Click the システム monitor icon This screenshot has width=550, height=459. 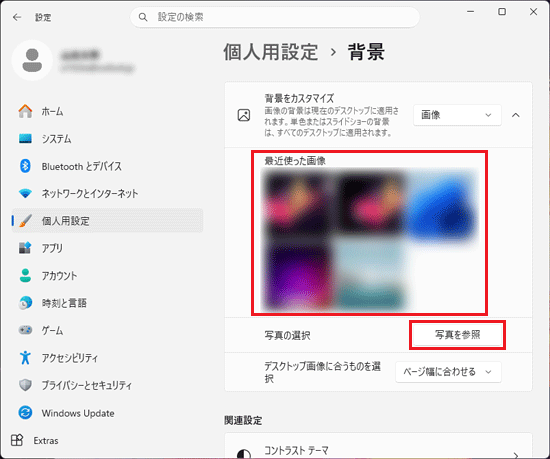[25, 139]
